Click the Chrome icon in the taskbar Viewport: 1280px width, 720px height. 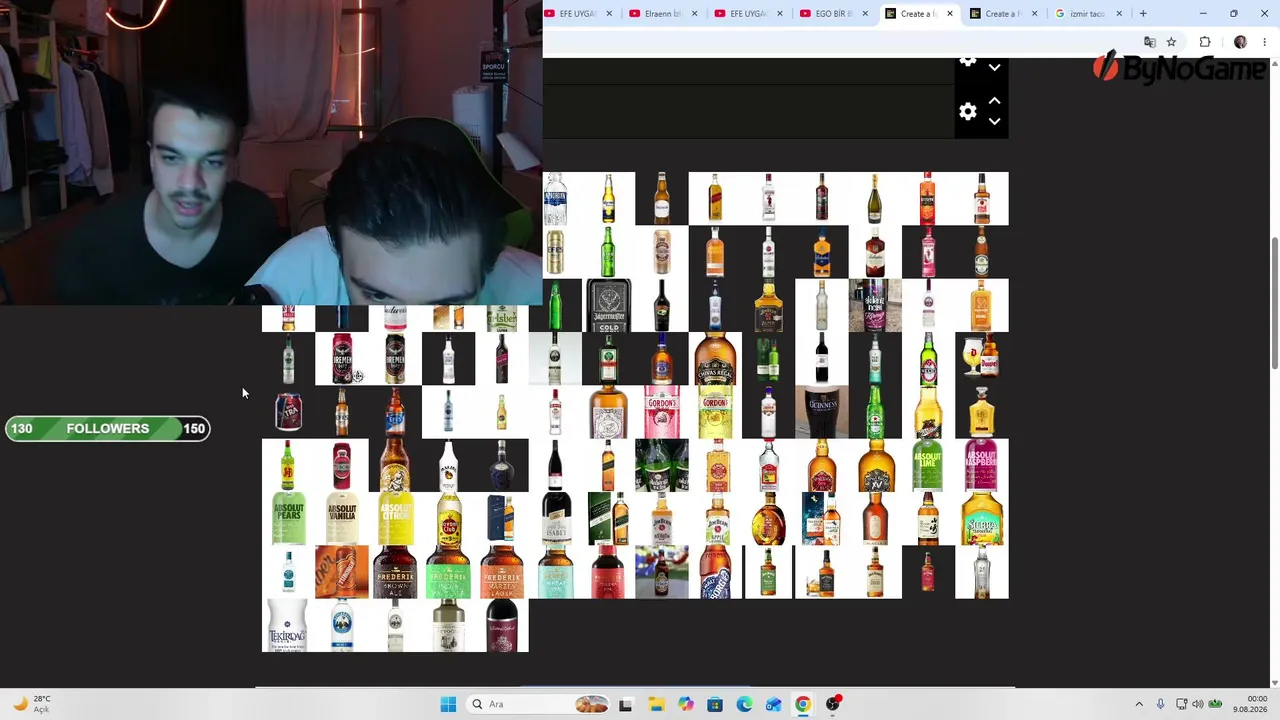pyautogui.click(x=803, y=704)
